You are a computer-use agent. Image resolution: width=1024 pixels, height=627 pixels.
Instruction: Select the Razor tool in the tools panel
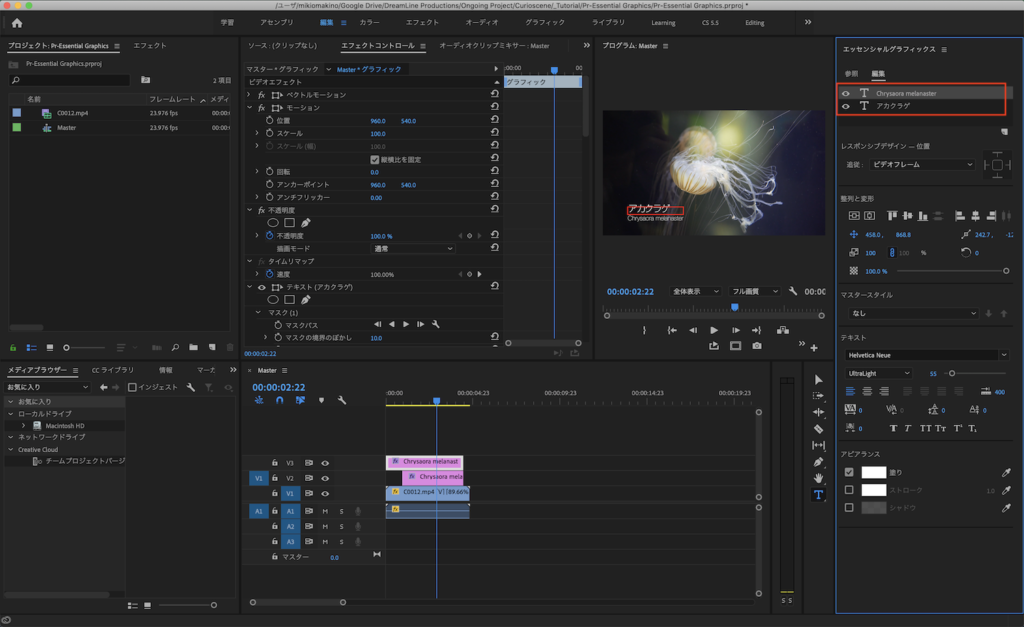click(x=818, y=429)
